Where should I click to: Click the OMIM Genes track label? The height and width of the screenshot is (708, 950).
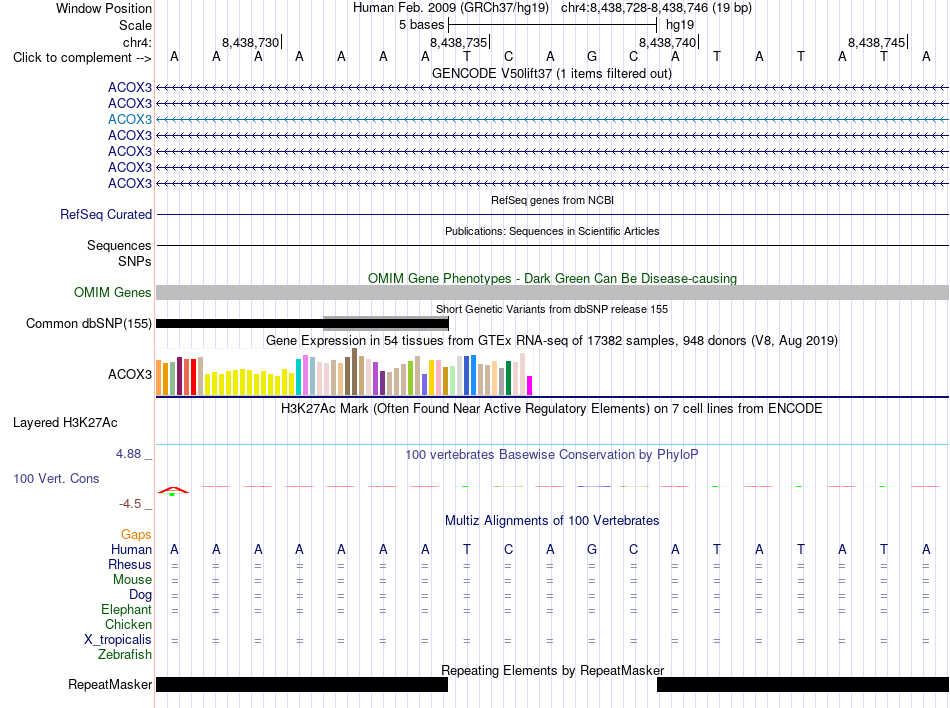pos(112,293)
